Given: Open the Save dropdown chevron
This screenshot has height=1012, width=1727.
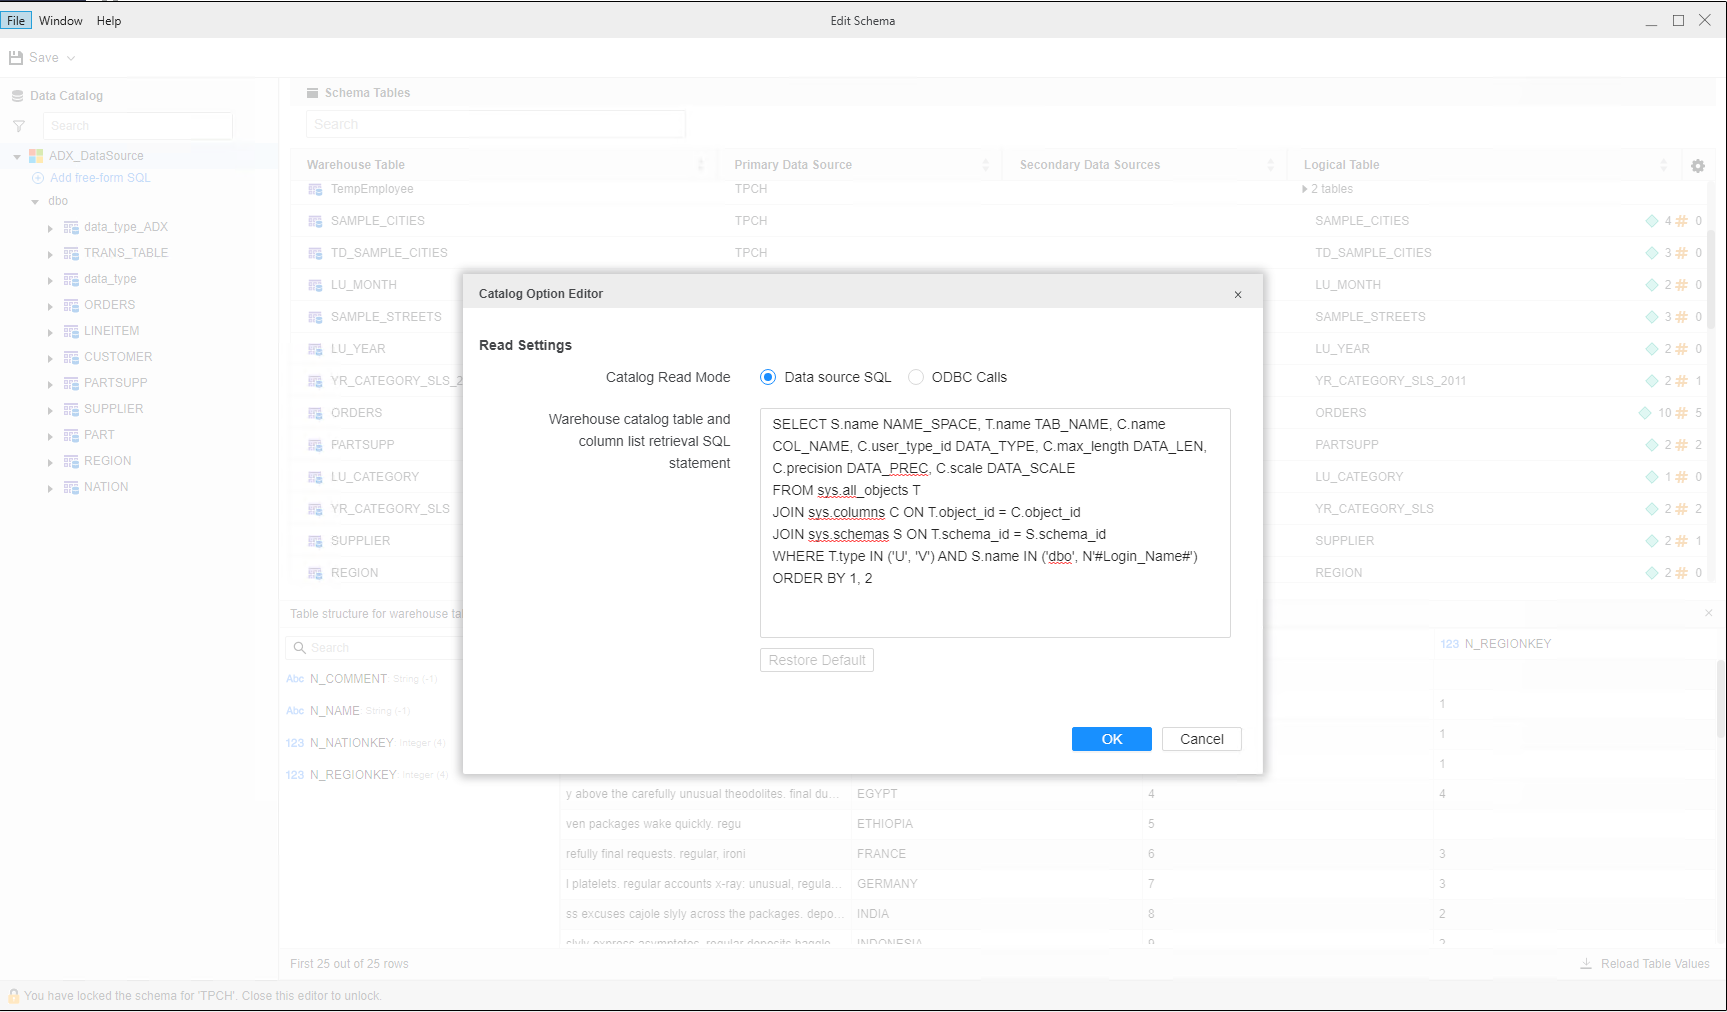Looking at the screenshot, I should 70,57.
